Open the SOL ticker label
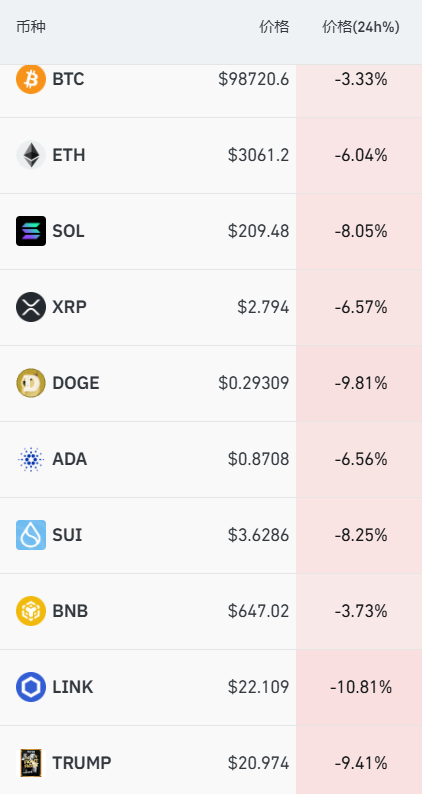 coord(68,231)
